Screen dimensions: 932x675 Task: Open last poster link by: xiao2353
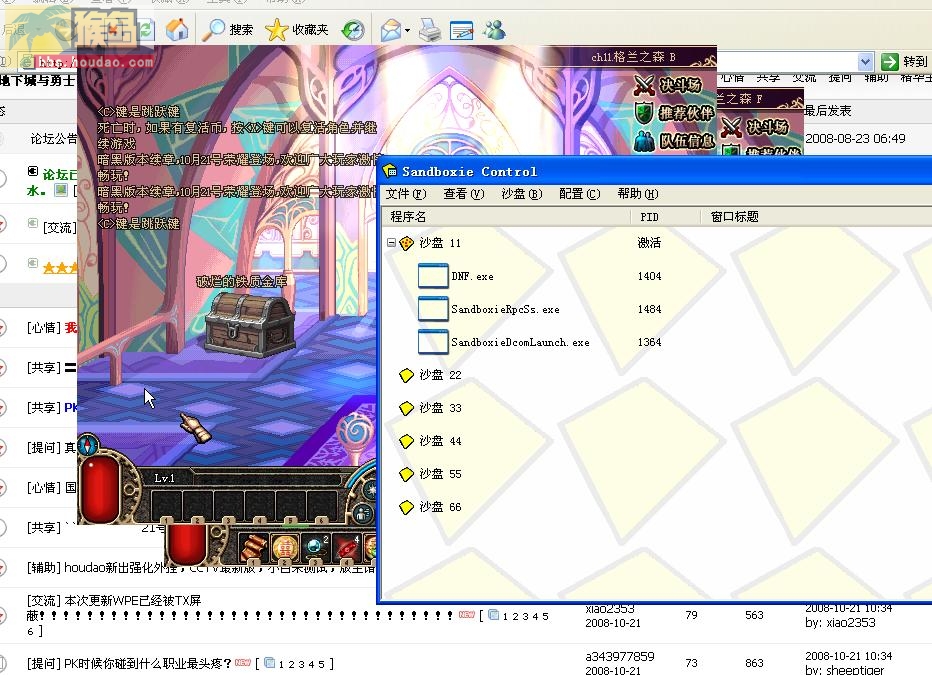point(840,622)
